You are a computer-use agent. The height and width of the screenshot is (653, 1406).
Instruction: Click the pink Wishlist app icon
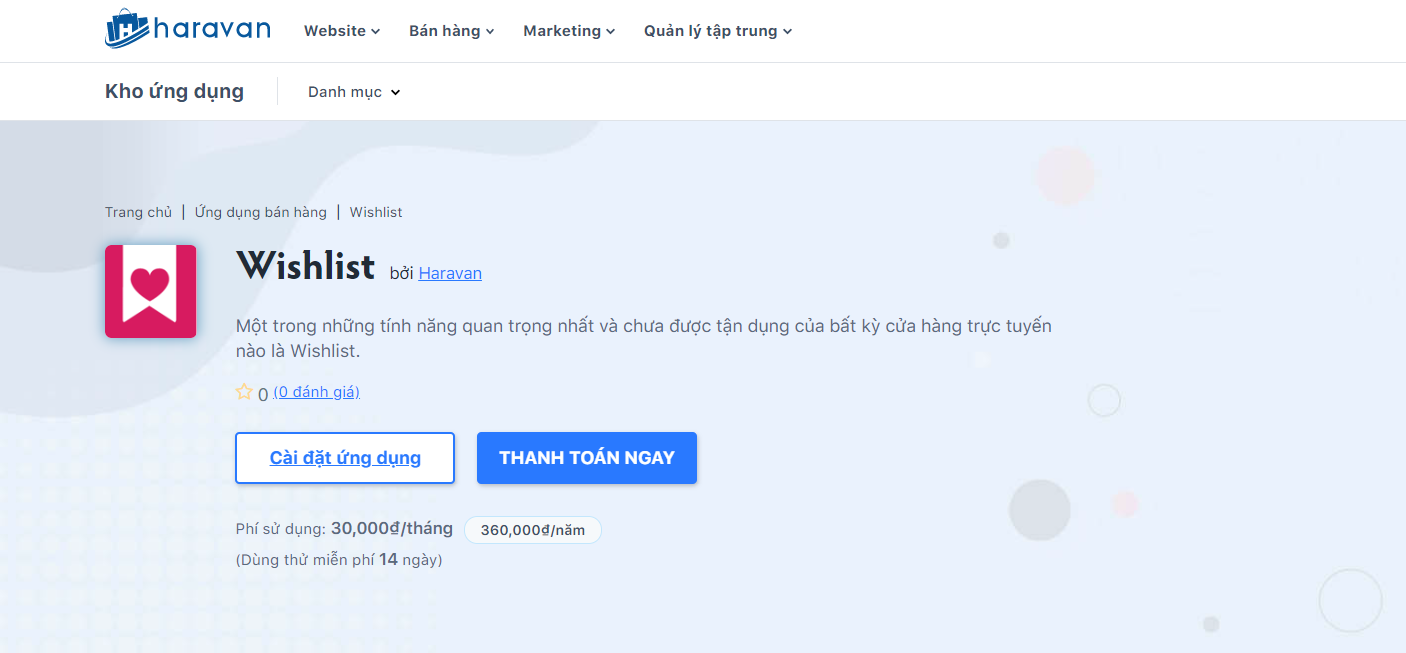[150, 291]
